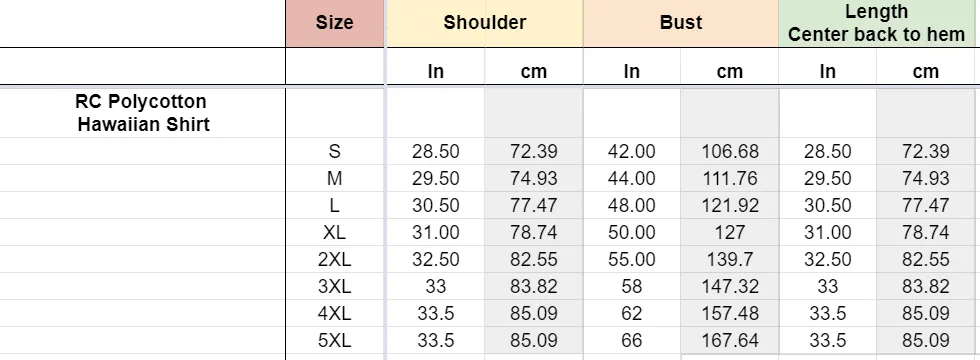Select the Bust header cell
This screenshot has width=980, height=360.
[x=681, y=23]
